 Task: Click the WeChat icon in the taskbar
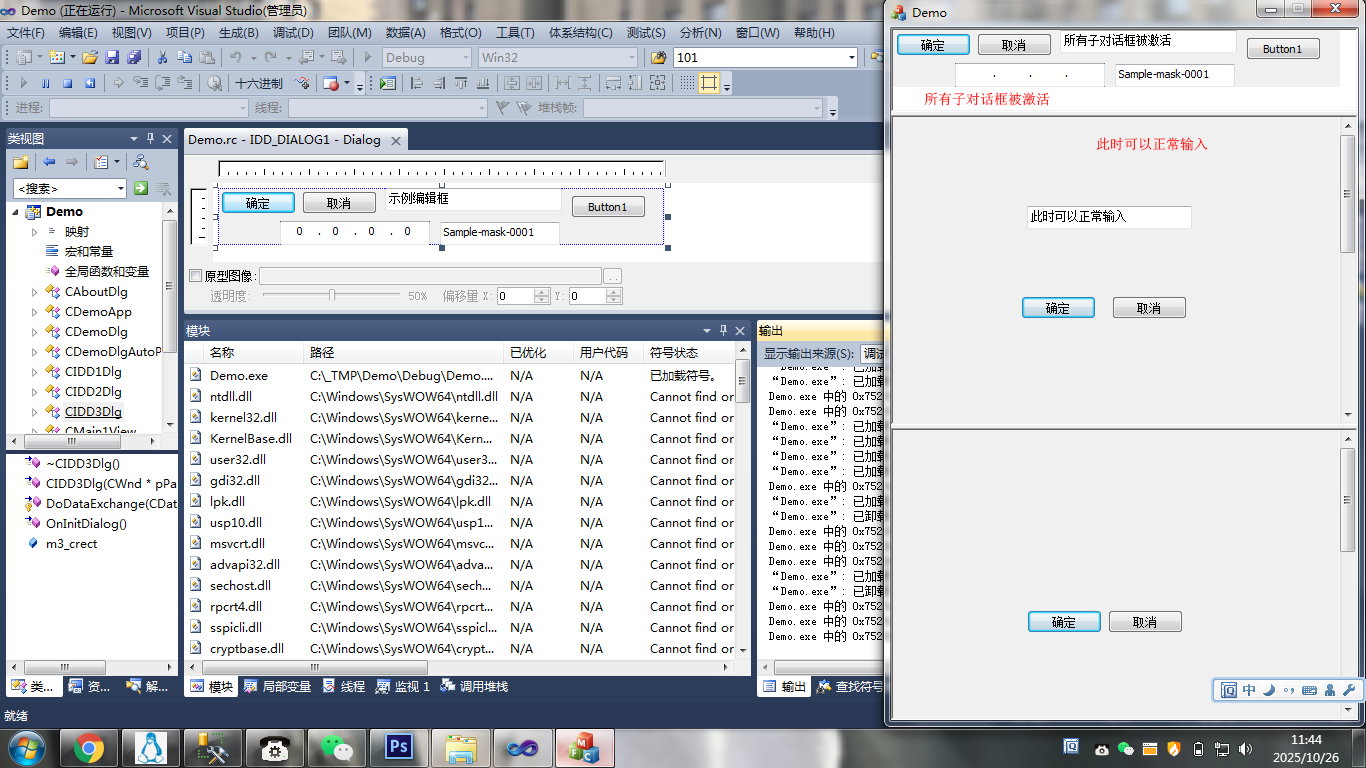point(337,748)
